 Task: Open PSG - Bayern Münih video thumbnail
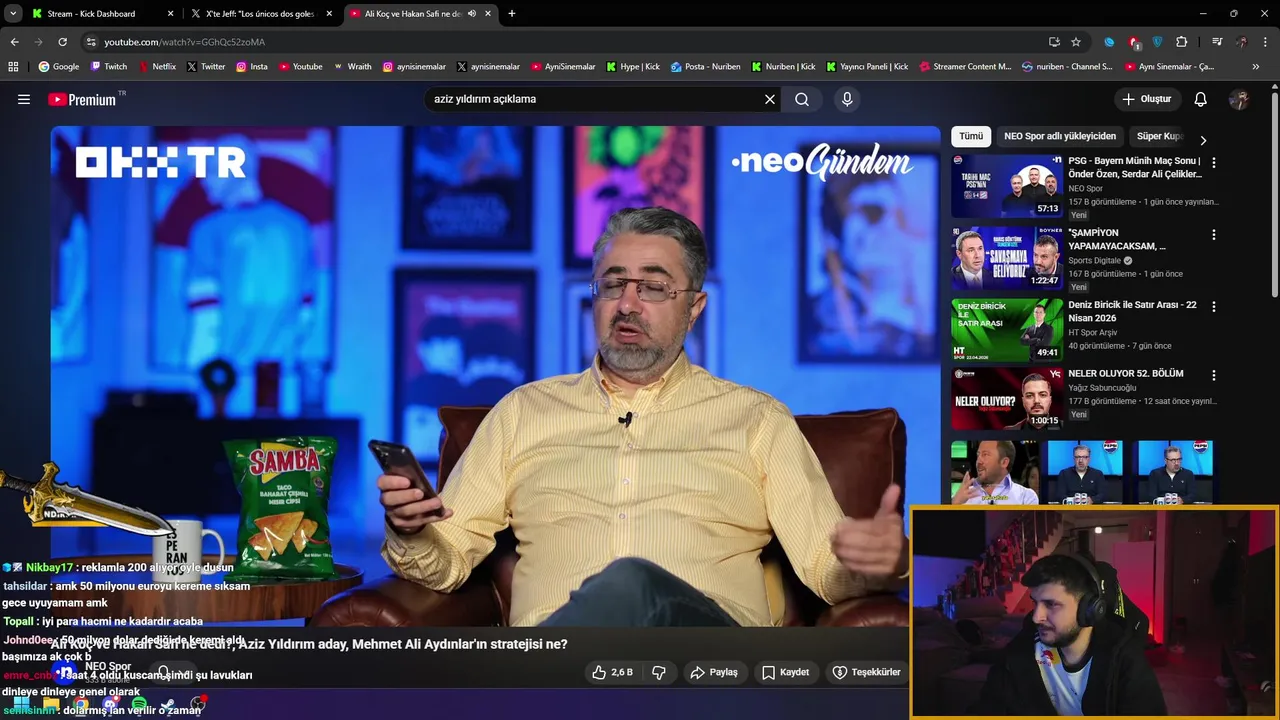(x=1007, y=186)
